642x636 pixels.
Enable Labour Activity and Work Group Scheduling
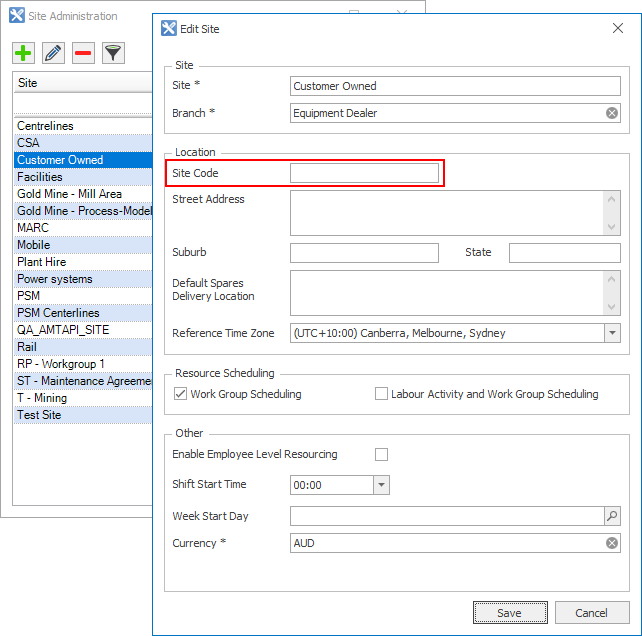click(381, 394)
